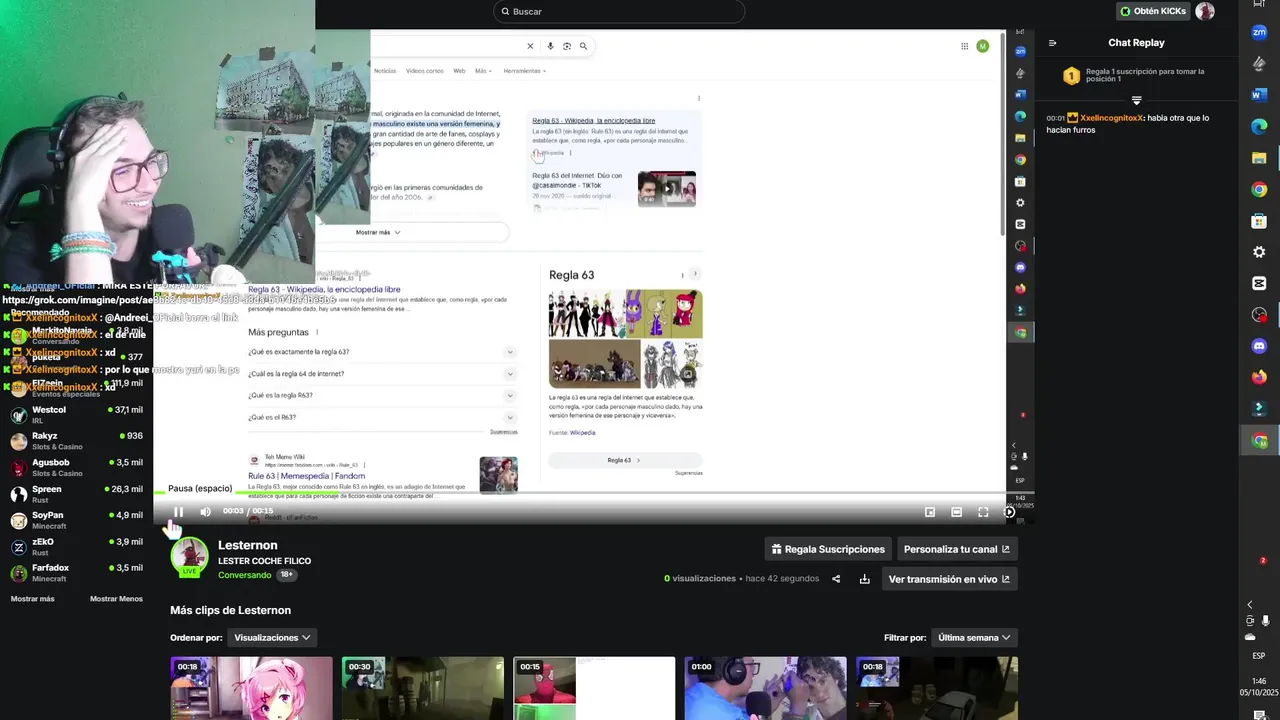Open Agusbob channel in the sidebar

click(76, 467)
